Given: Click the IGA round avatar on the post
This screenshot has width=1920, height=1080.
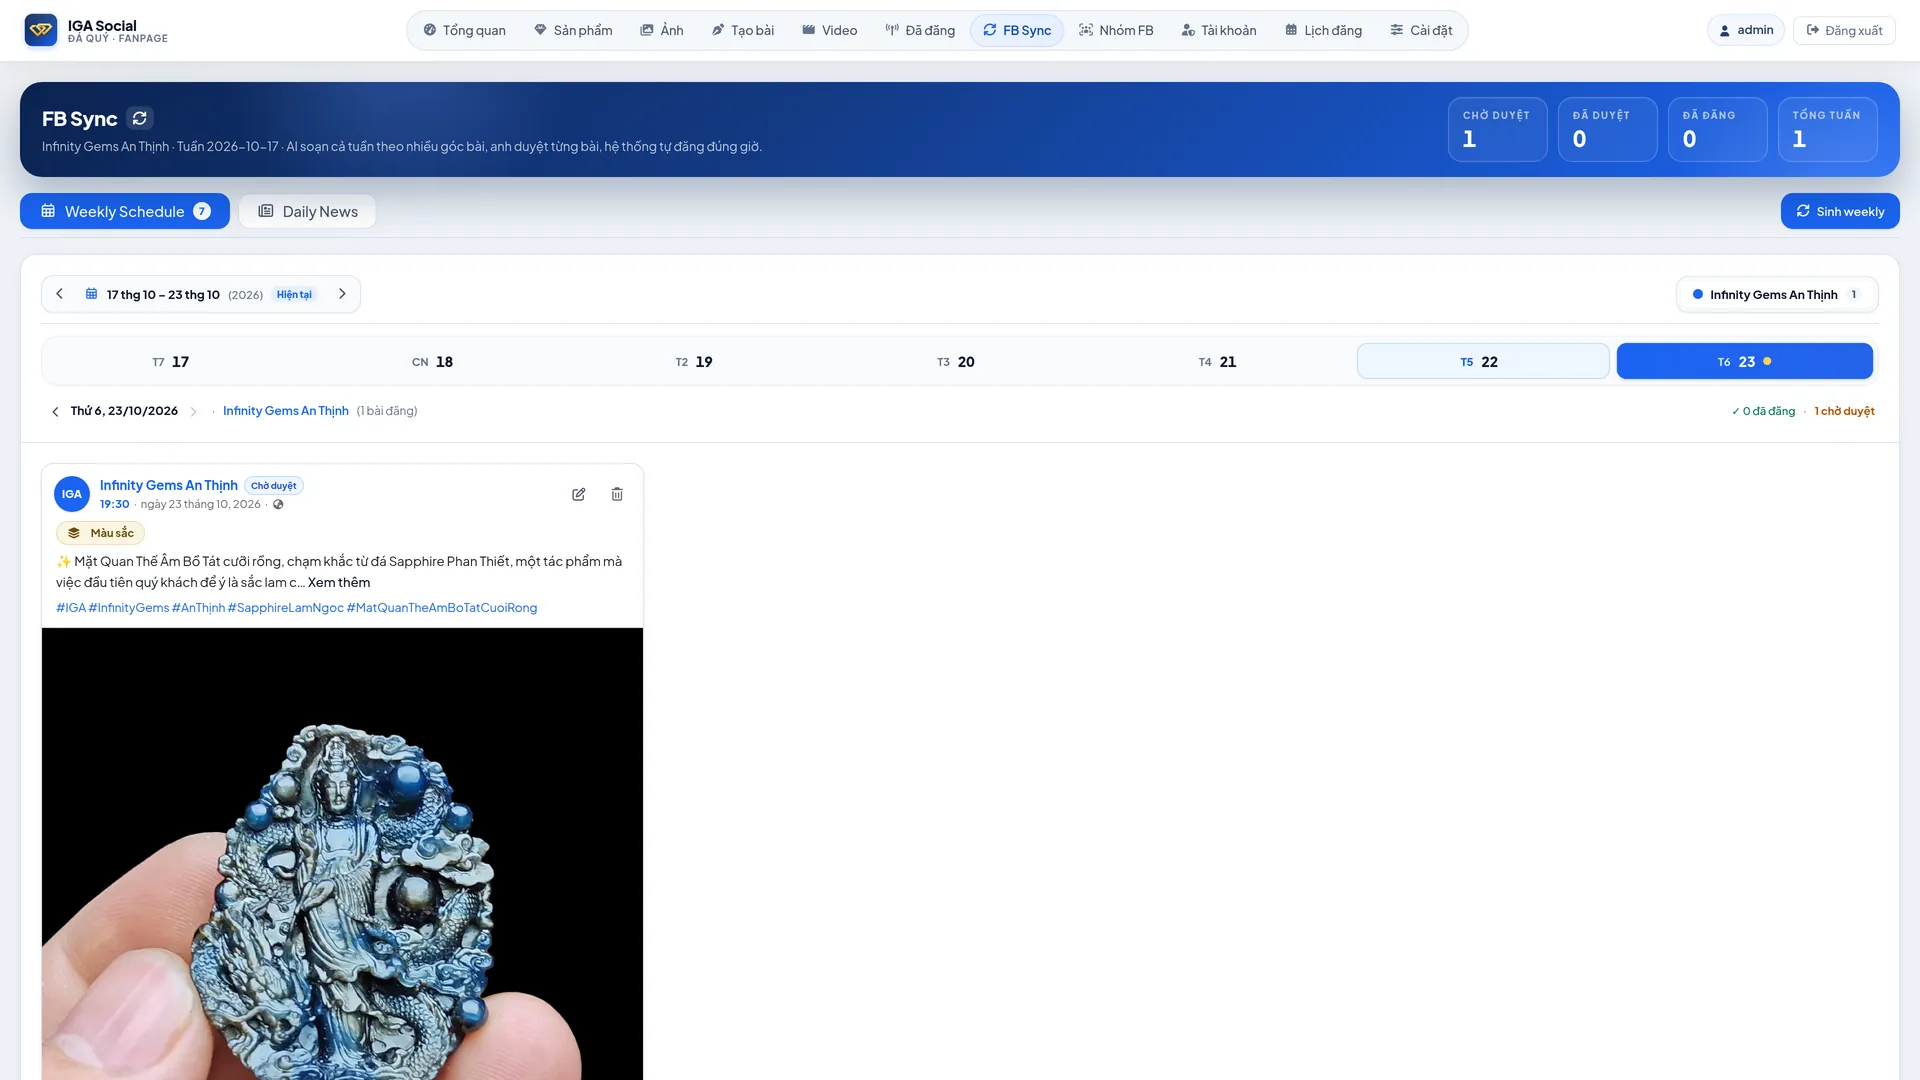Looking at the screenshot, I should 72,494.
